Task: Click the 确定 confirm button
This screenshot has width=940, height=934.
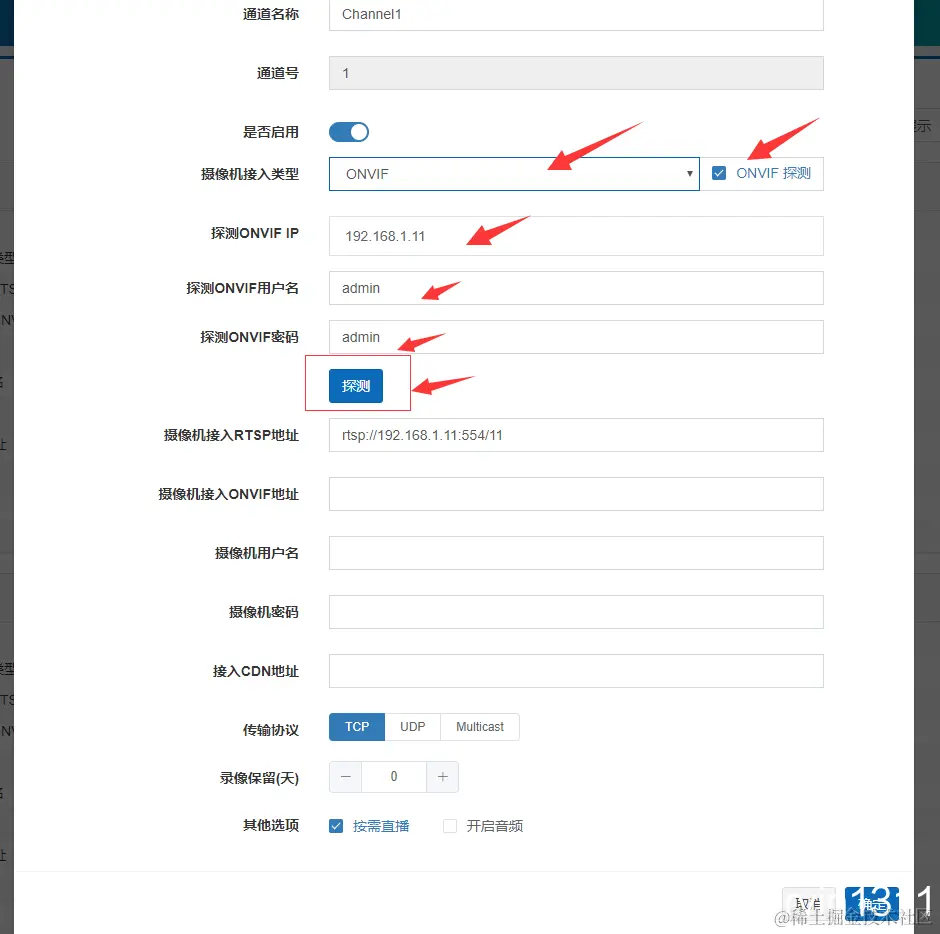Action: click(870, 901)
